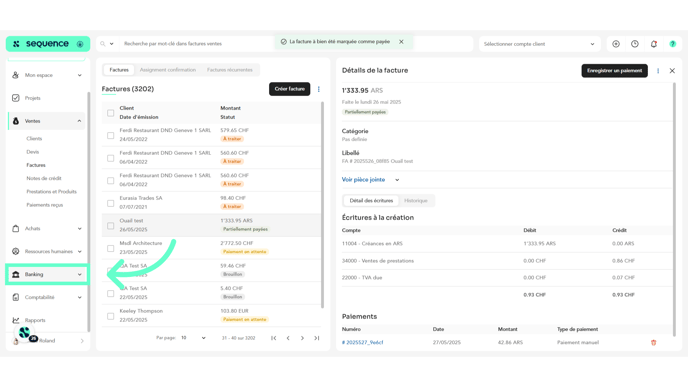The width and height of the screenshot is (688, 387).
Task: Check the 579.65 CHF invoice row
Action: [x=111, y=135]
